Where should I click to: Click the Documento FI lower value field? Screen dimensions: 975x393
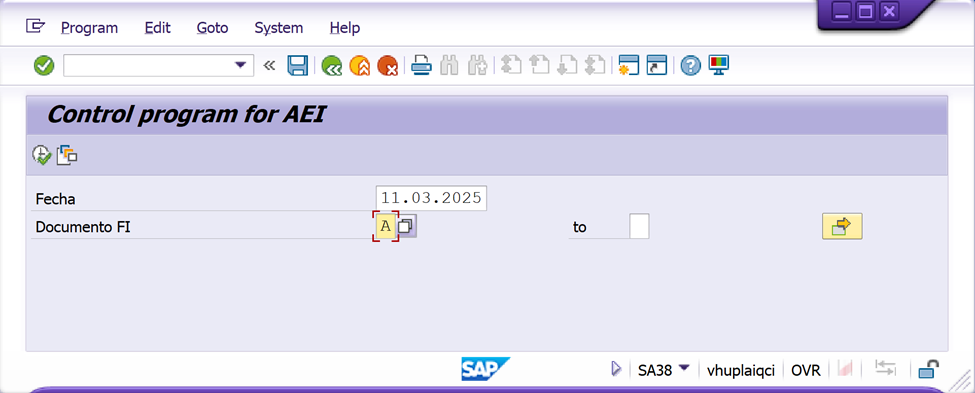(386, 226)
